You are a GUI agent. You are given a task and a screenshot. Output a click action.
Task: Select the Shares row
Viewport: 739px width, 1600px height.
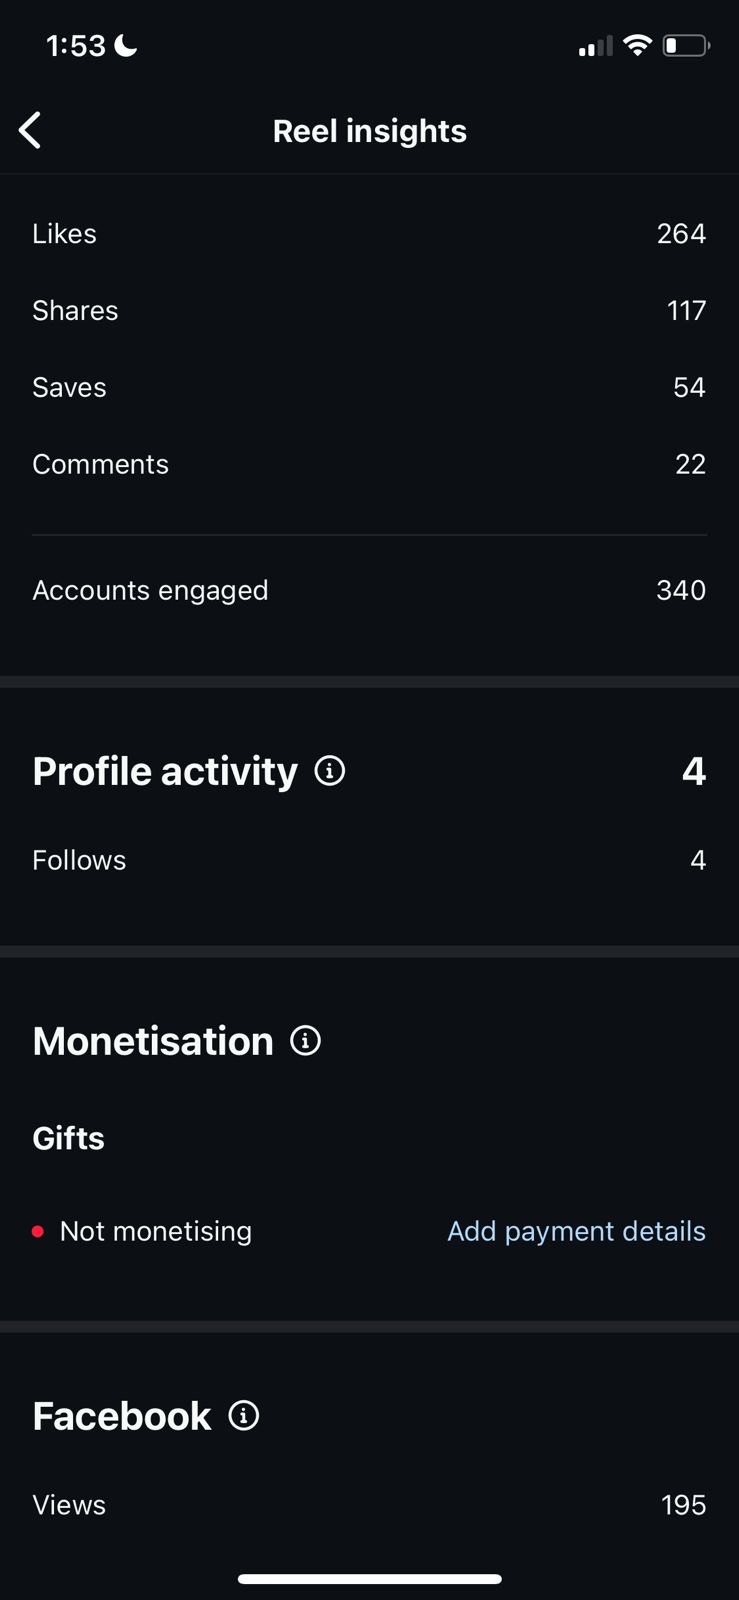tap(369, 311)
